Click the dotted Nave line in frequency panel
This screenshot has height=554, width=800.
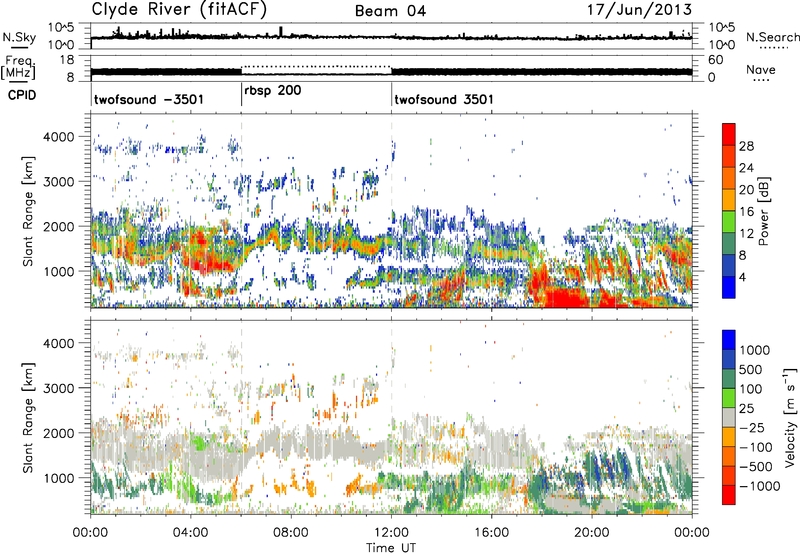[x=316, y=66]
